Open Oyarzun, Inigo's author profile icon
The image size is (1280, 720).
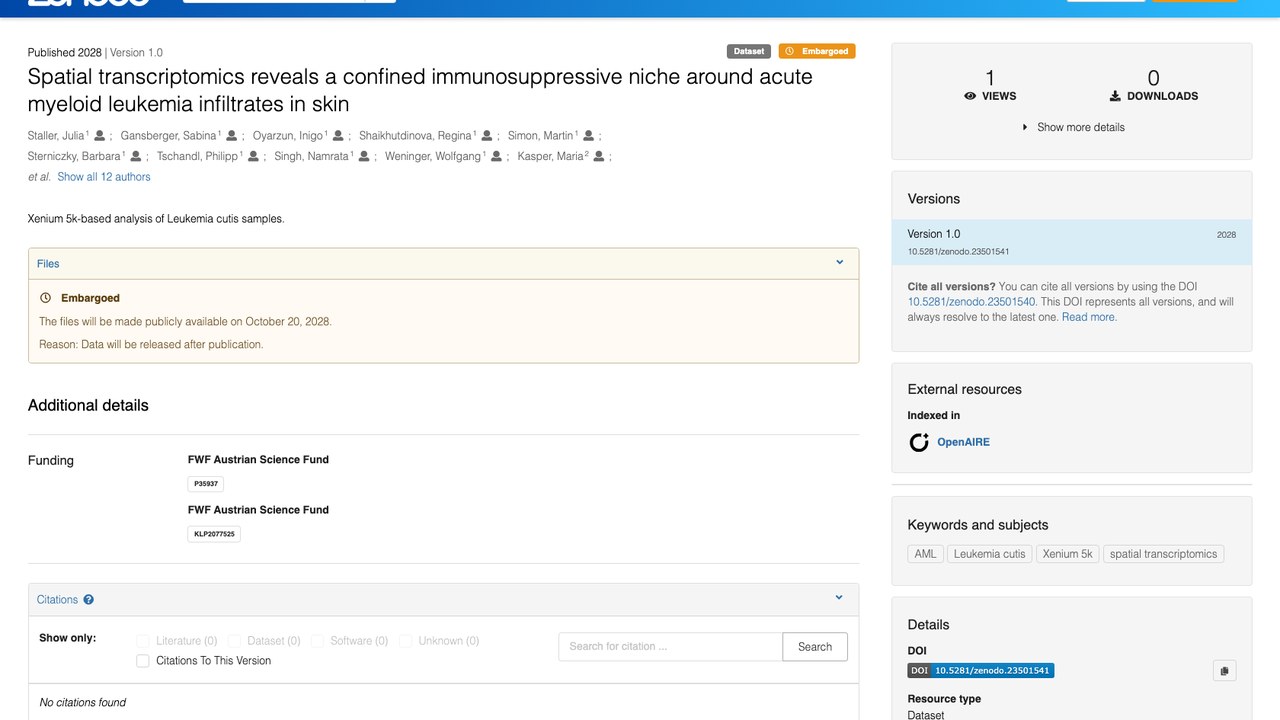pyautogui.click(x=339, y=136)
